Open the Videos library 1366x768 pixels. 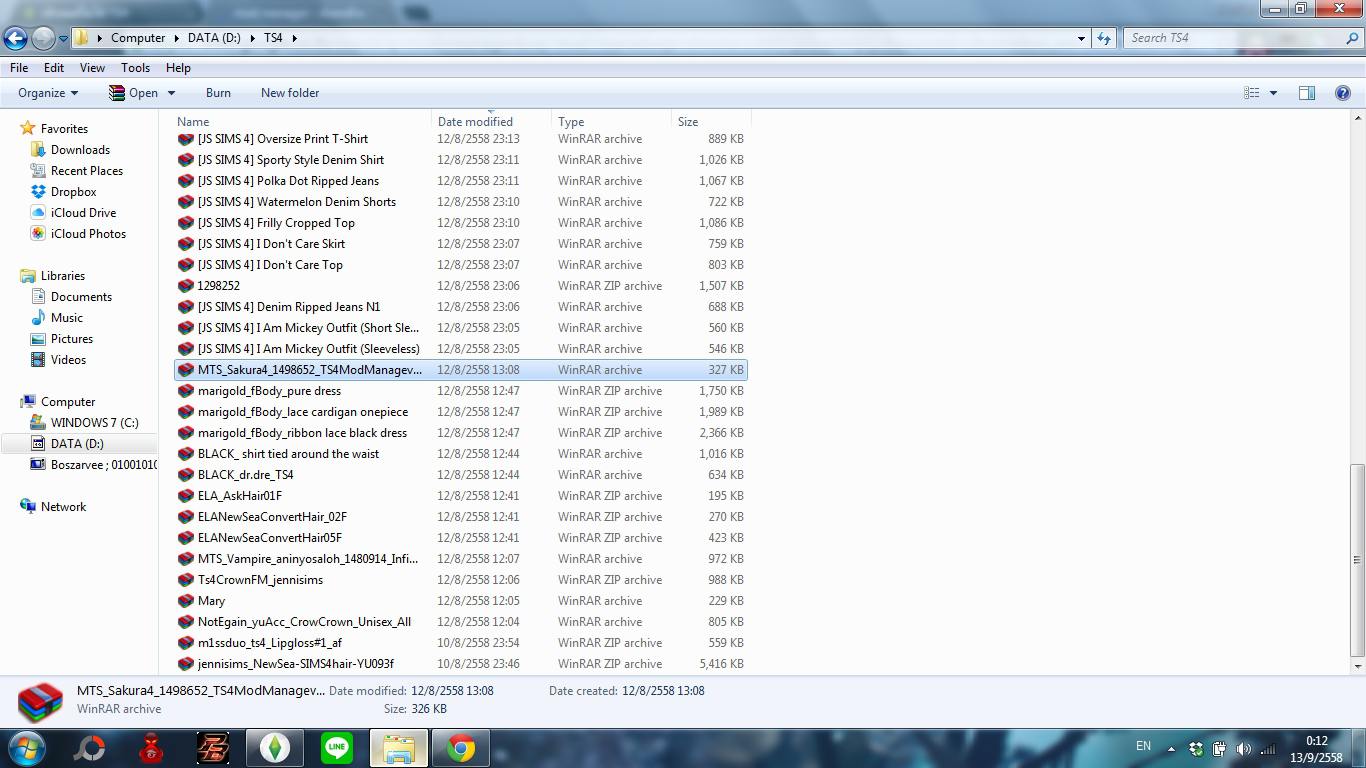point(68,360)
